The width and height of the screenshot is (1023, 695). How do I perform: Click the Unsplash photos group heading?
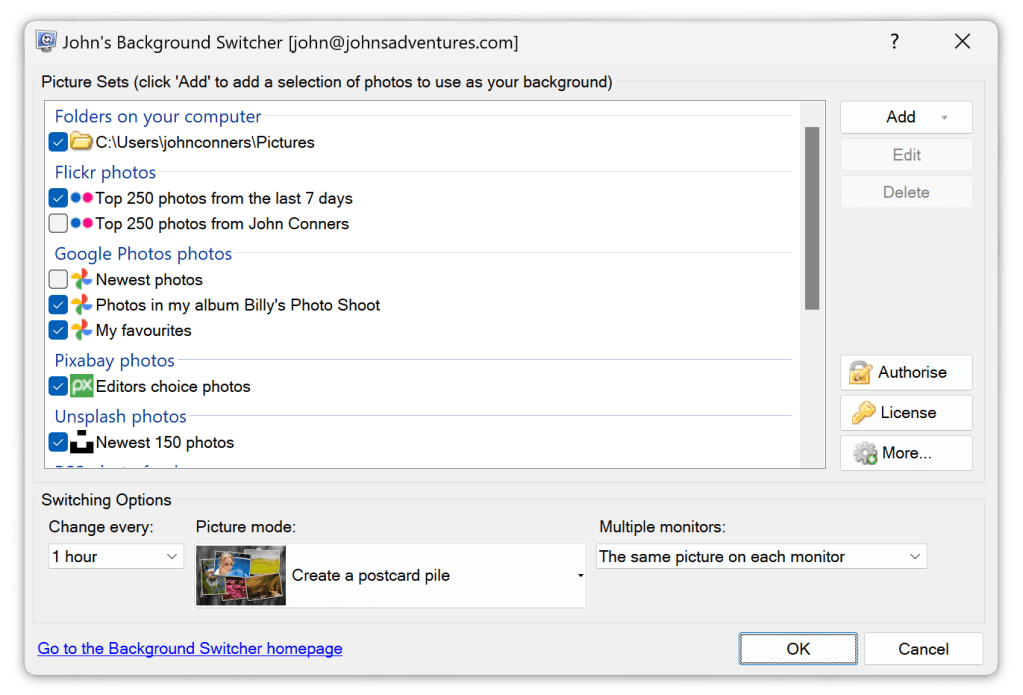point(120,416)
